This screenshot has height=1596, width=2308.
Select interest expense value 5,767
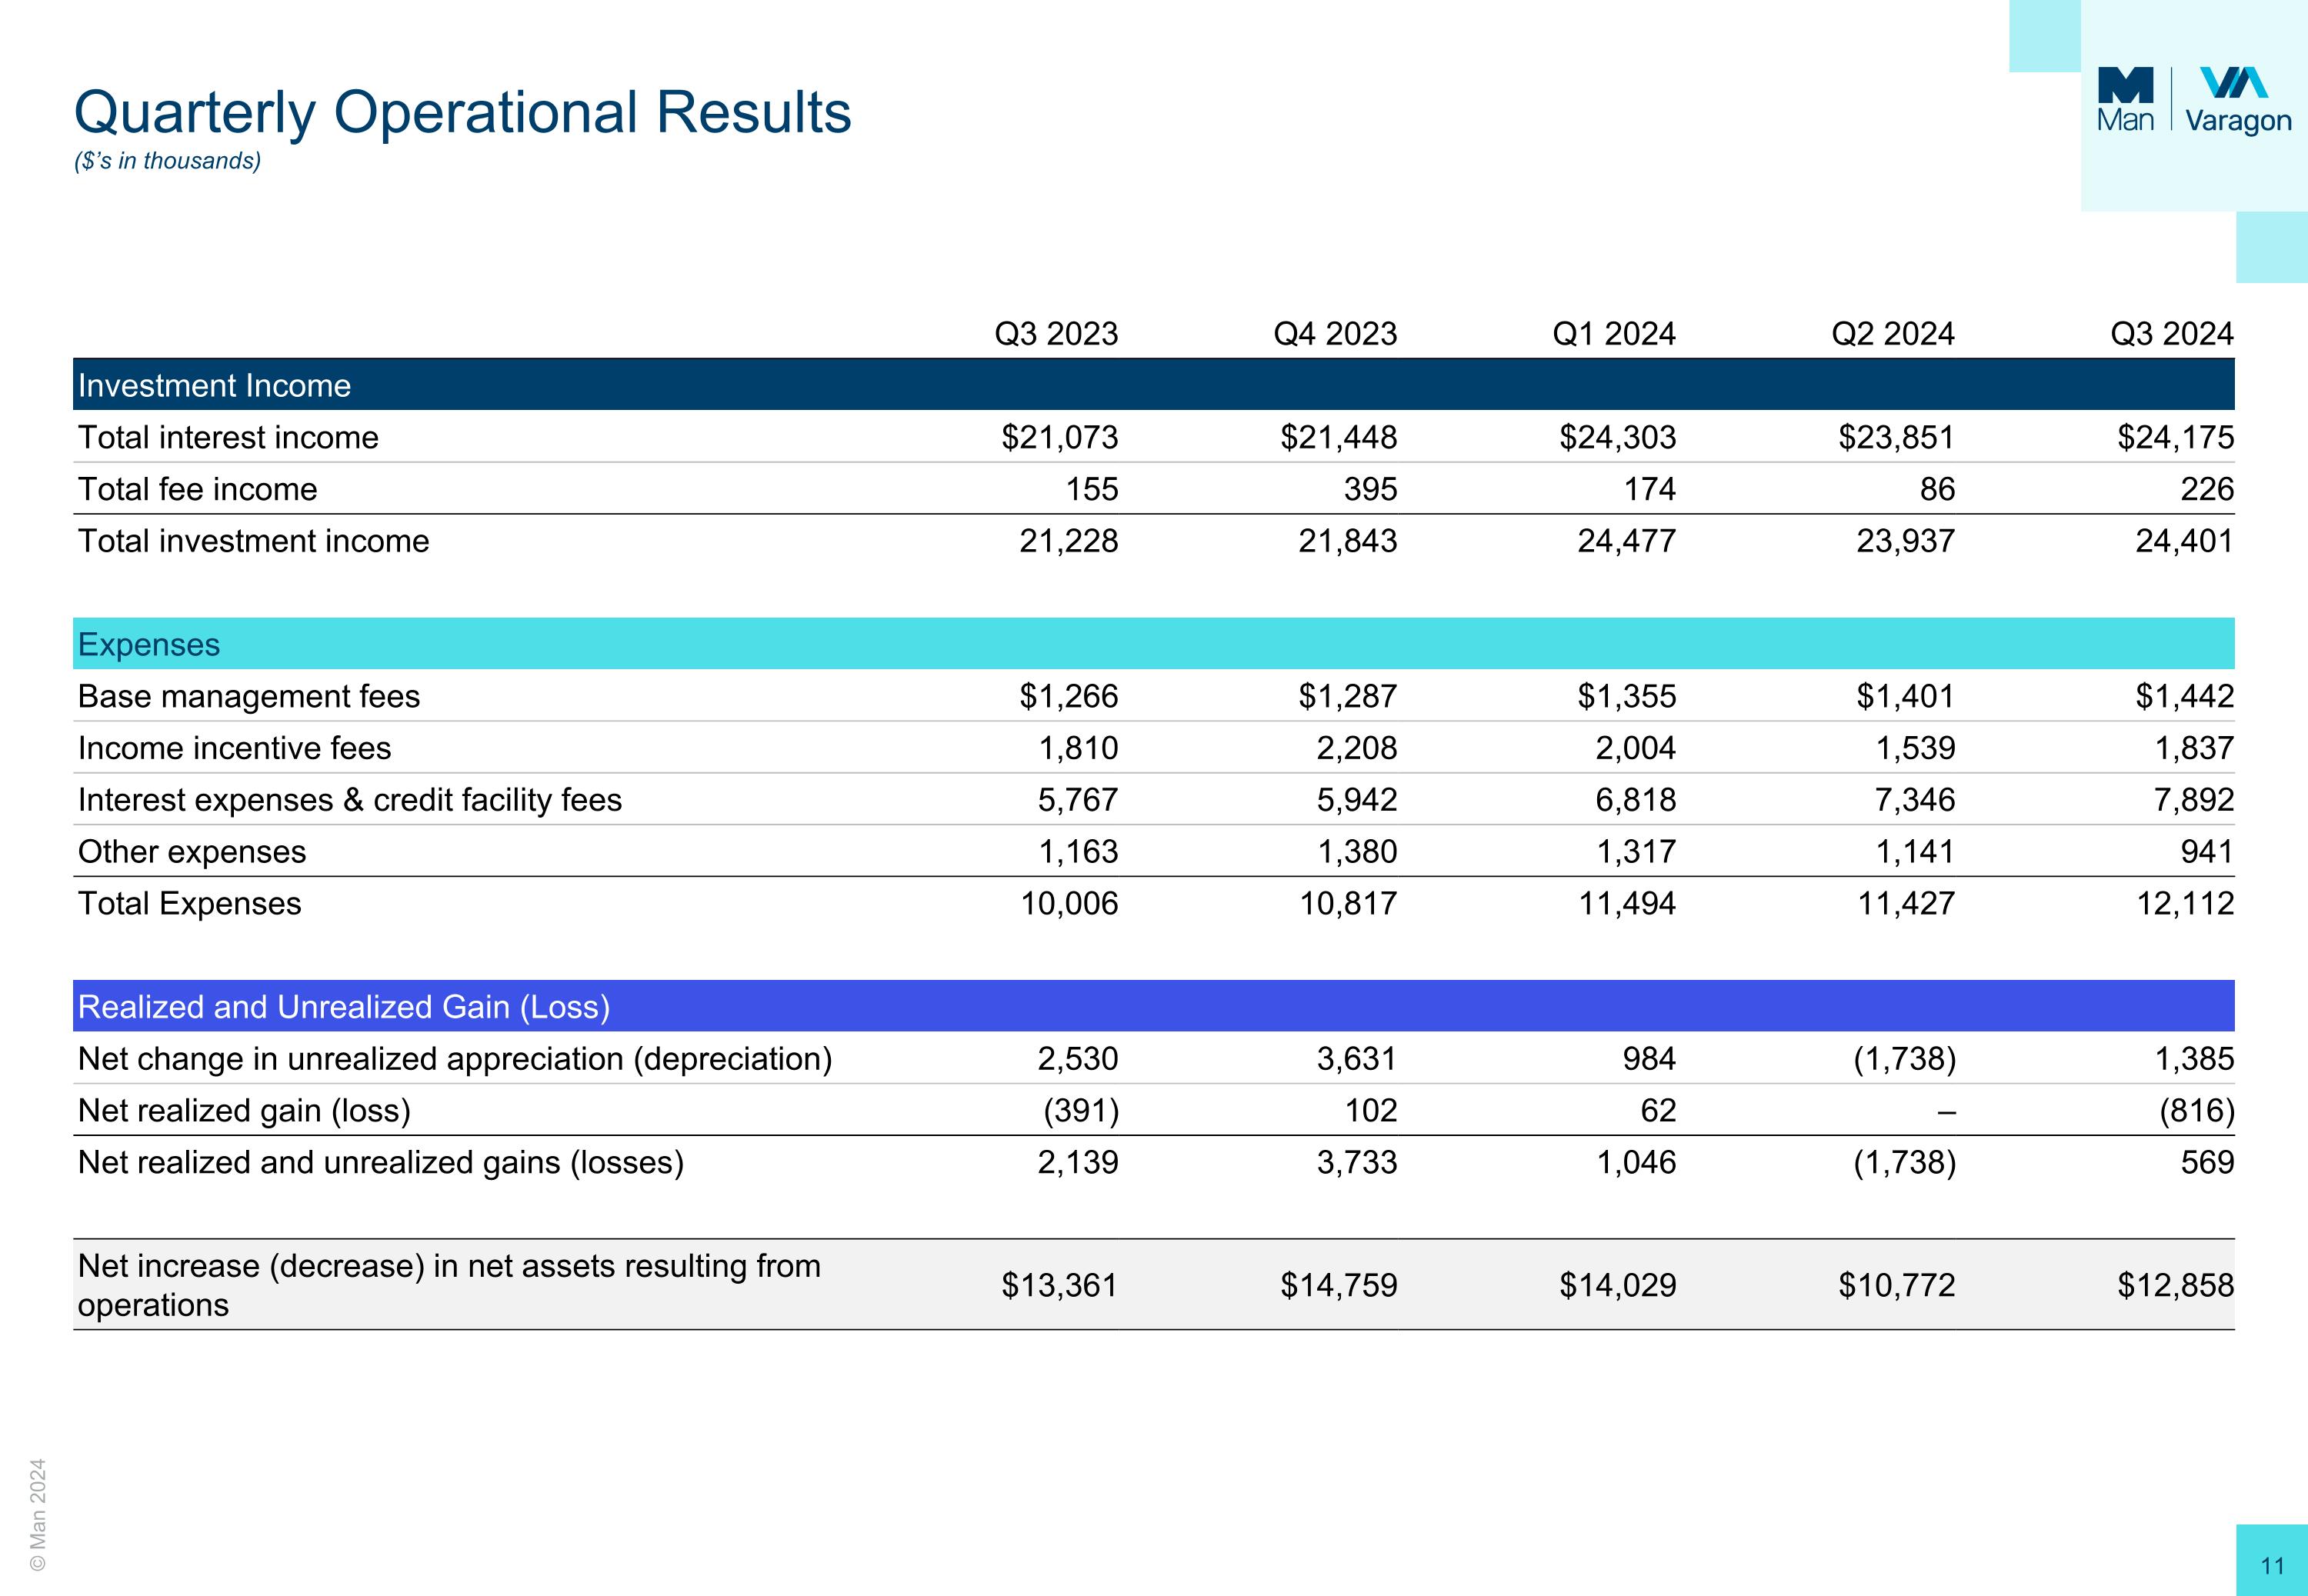coord(1078,800)
